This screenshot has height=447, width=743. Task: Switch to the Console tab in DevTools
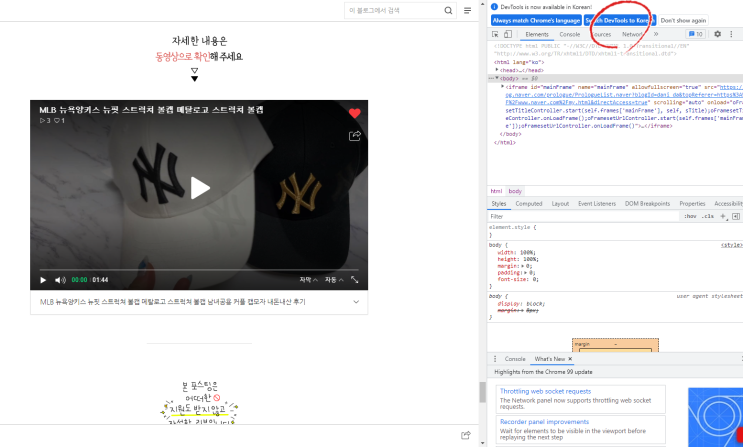click(570, 34)
